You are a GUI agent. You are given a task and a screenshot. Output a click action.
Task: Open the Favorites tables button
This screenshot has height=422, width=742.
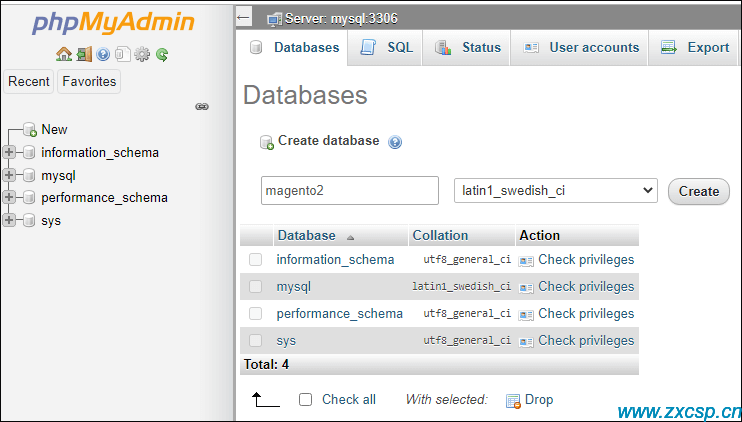tap(89, 81)
